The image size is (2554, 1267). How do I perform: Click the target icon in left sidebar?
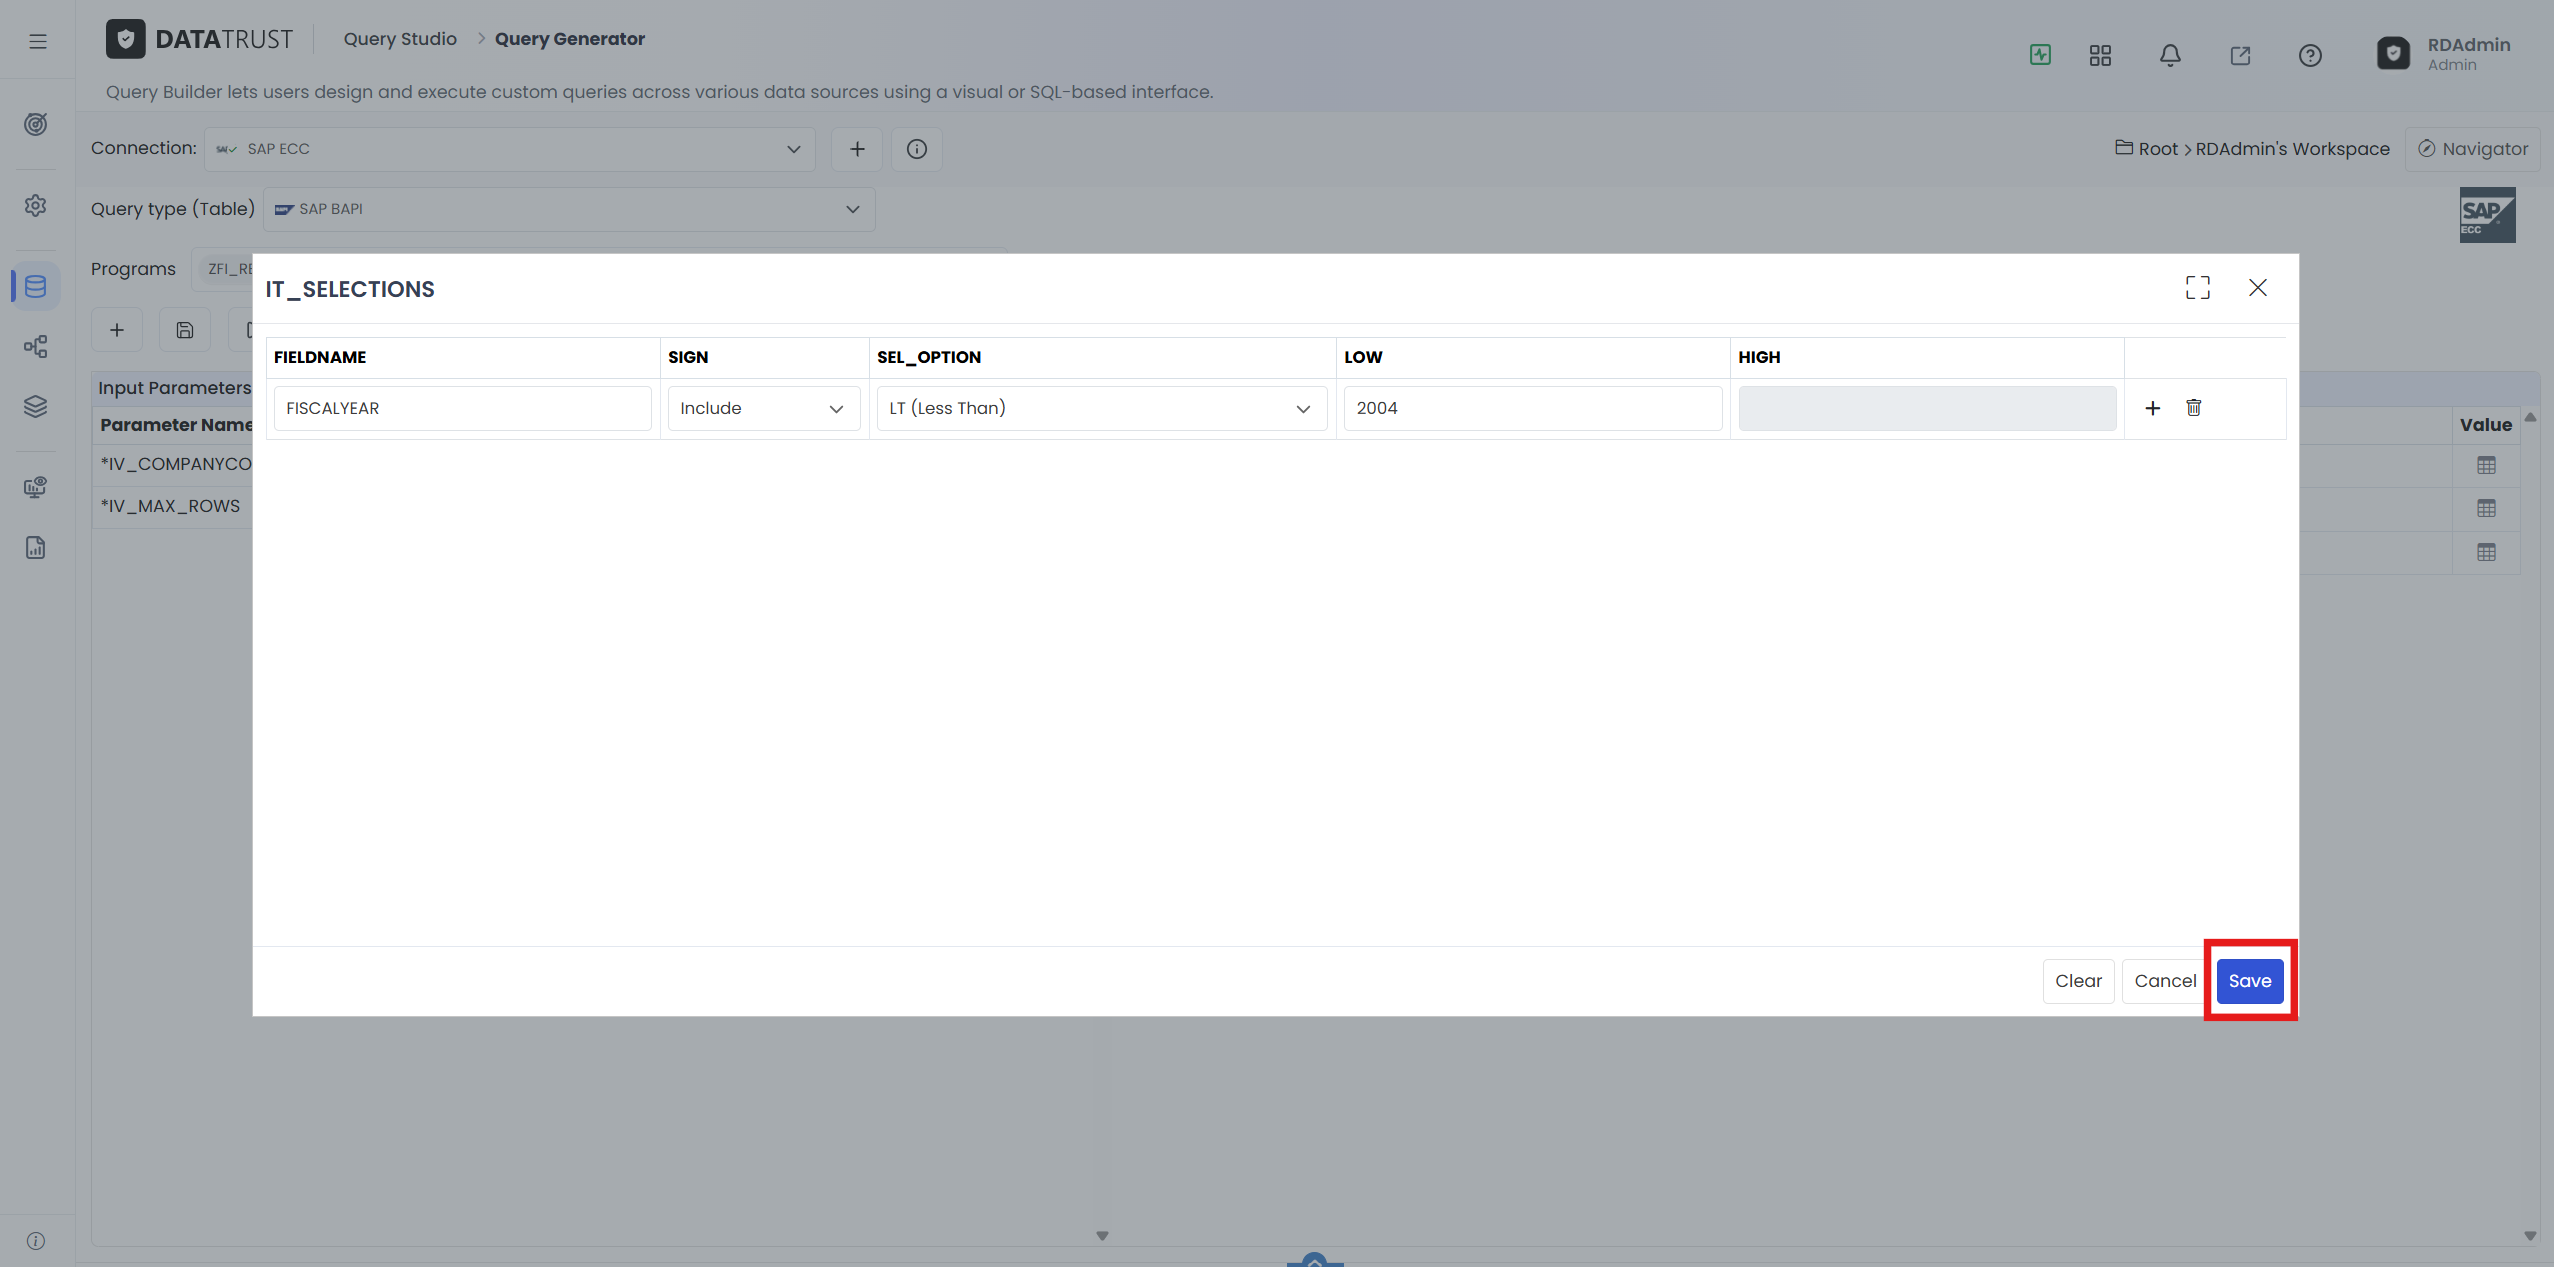pos(36,124)
